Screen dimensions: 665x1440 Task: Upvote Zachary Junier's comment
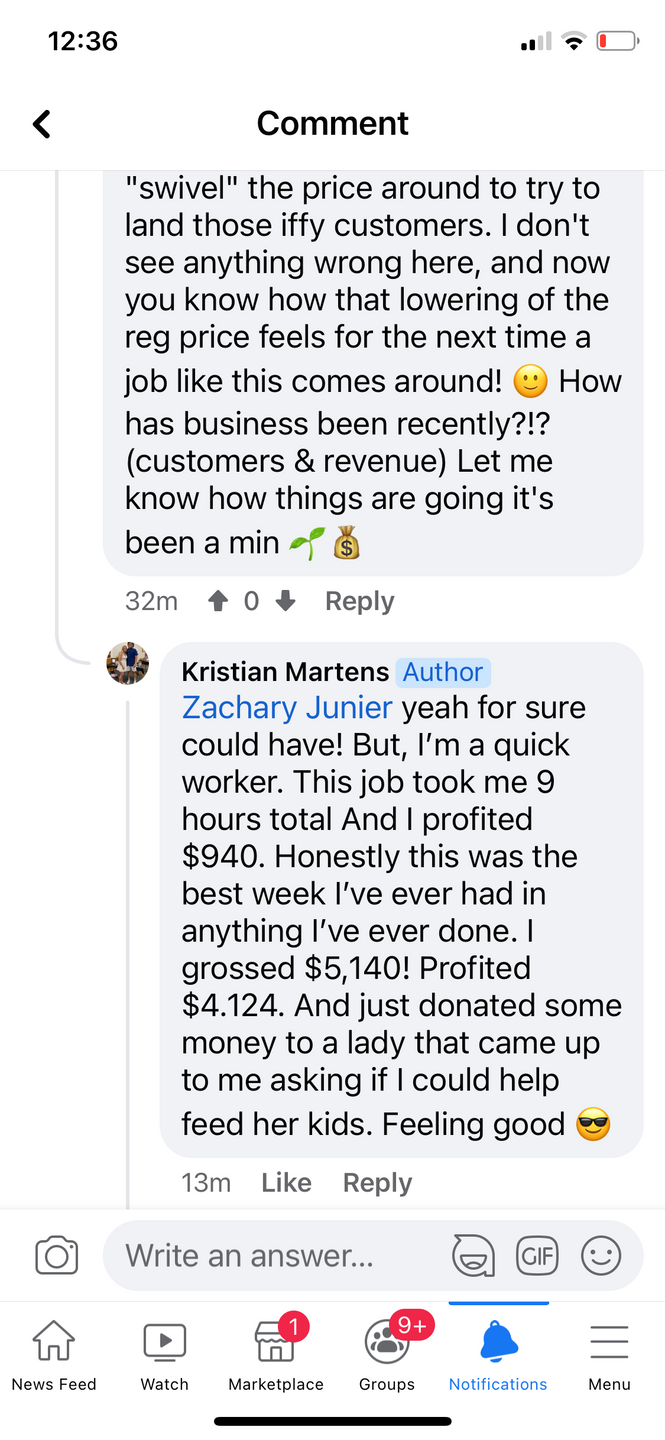tap(217, 601)
